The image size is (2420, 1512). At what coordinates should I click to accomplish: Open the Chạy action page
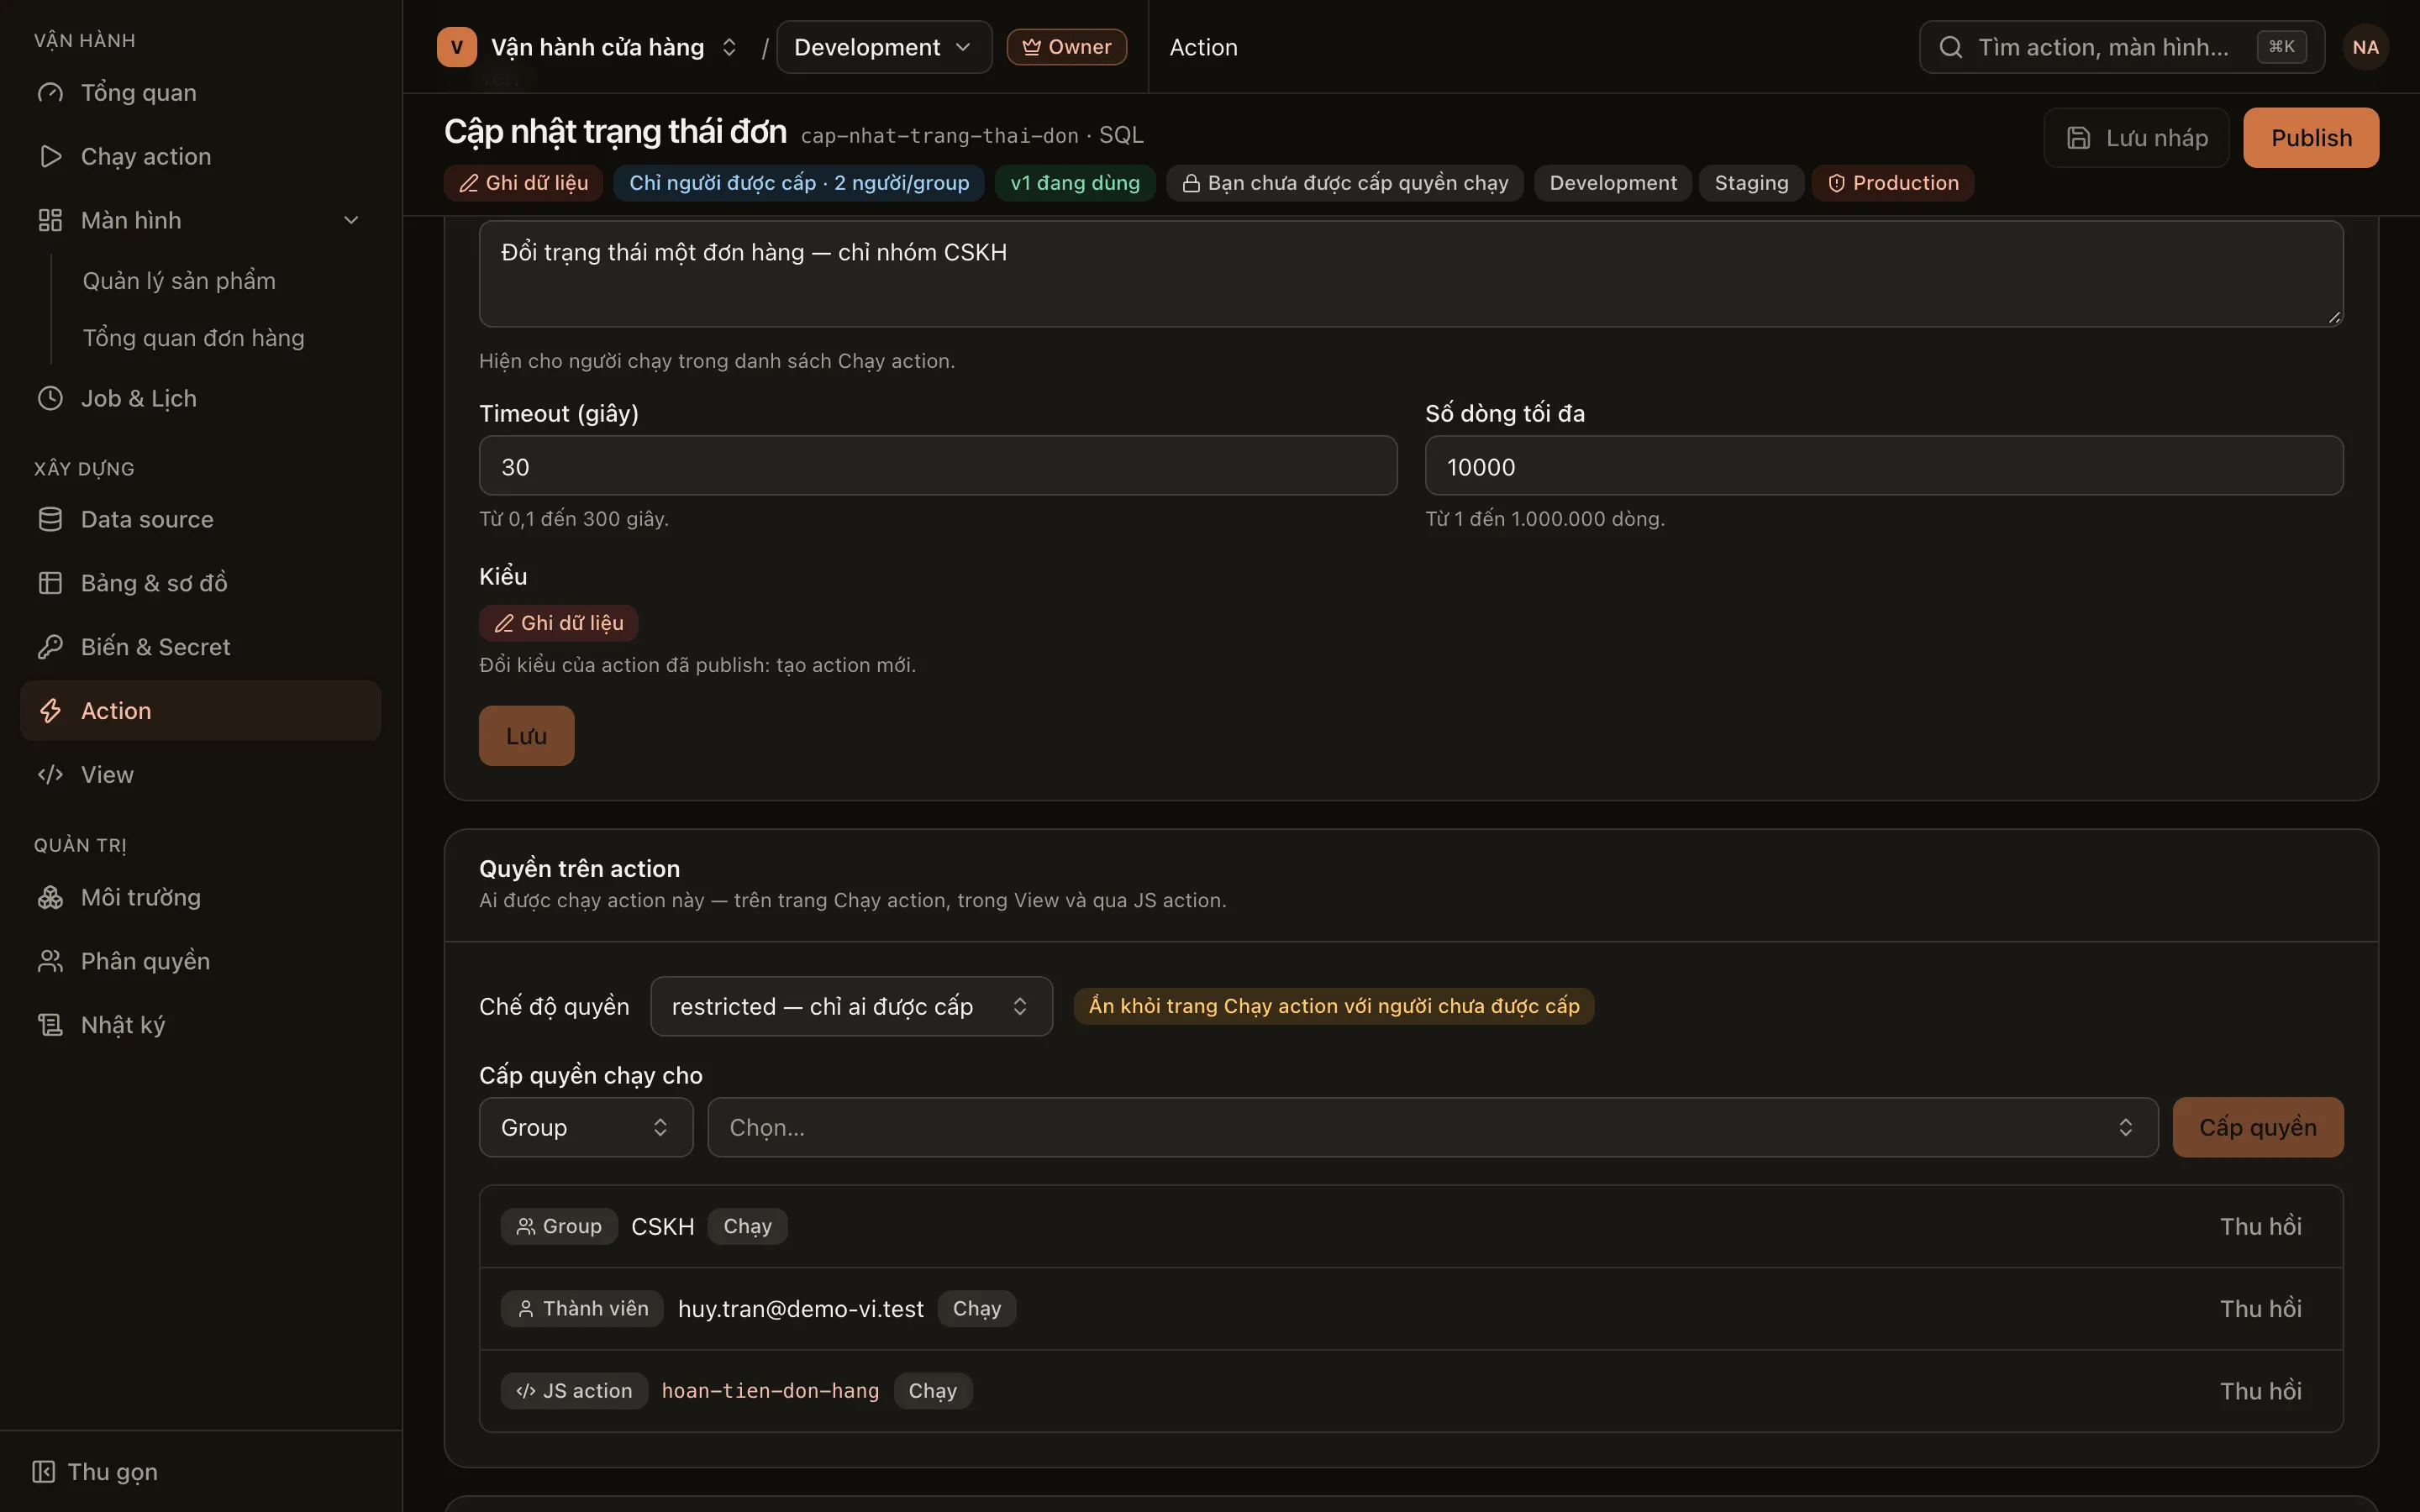click(x=200, y=157)
